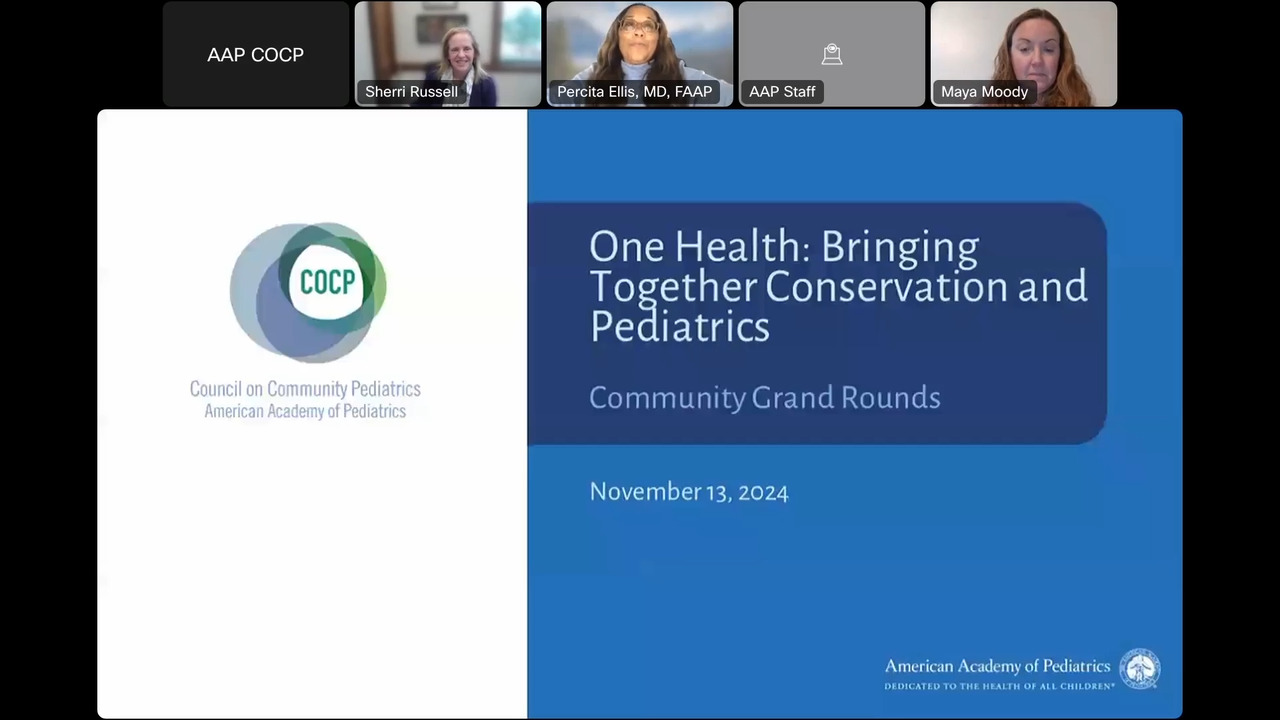Image resolution: width=1280 pixels, height=720 pixels.
Task: Click the American Academy of Pediatrics seal emblem
Action: point(1139,669)
